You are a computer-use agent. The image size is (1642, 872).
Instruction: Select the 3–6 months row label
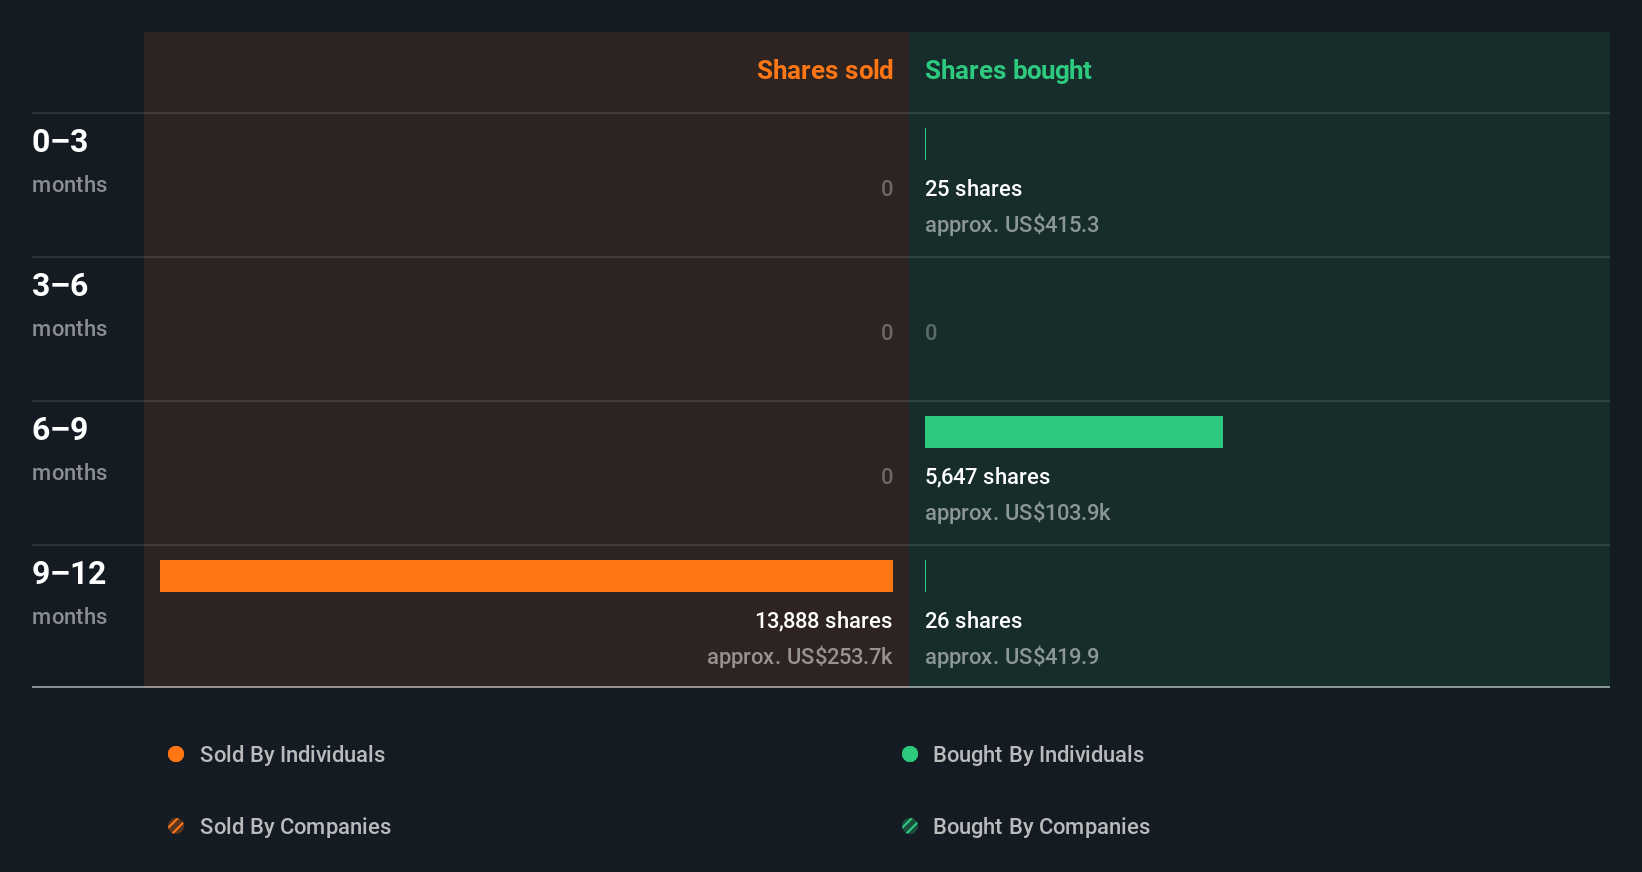(x=69, y=304)
